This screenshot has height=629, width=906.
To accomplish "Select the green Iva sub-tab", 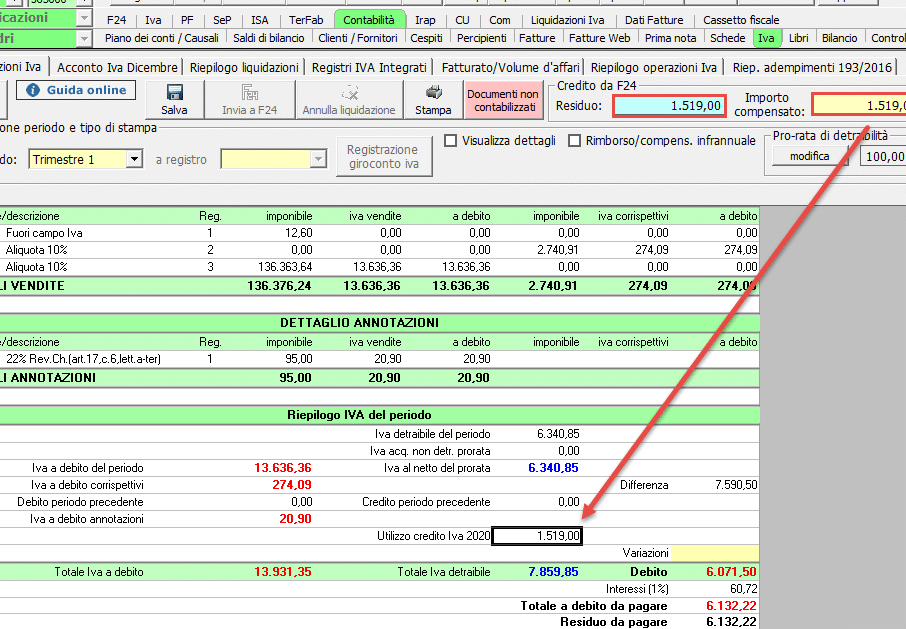I will (x=766, y=38).
